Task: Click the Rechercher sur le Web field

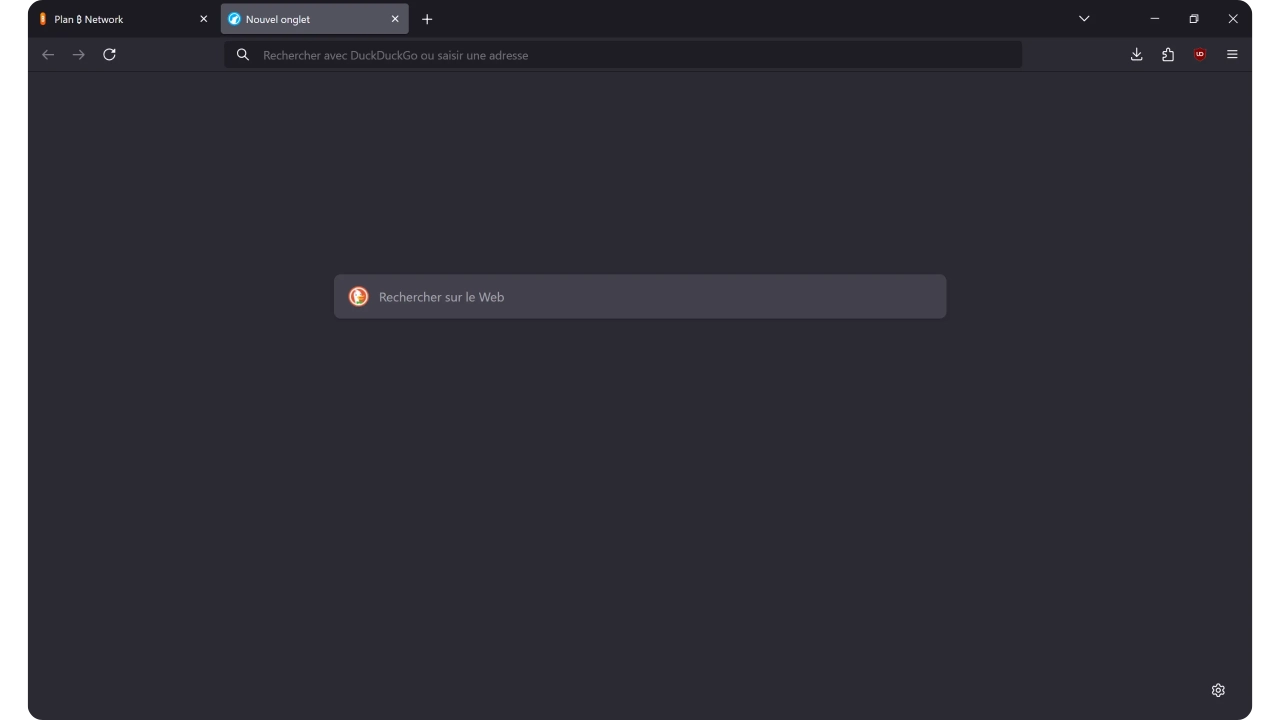Action: 640,297
